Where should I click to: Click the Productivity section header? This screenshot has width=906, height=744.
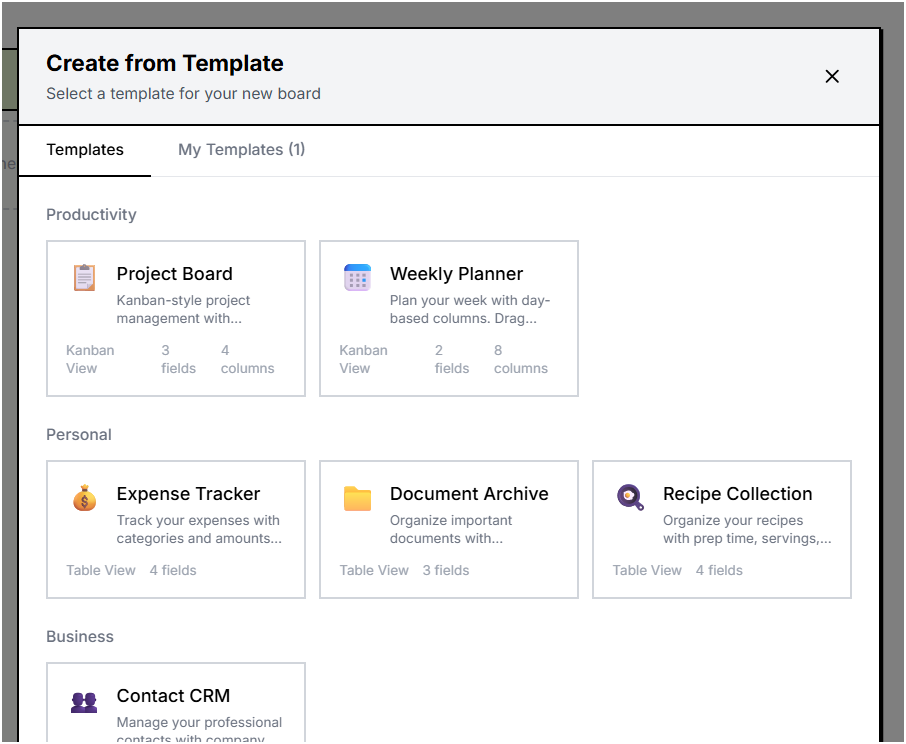[91, 214]
